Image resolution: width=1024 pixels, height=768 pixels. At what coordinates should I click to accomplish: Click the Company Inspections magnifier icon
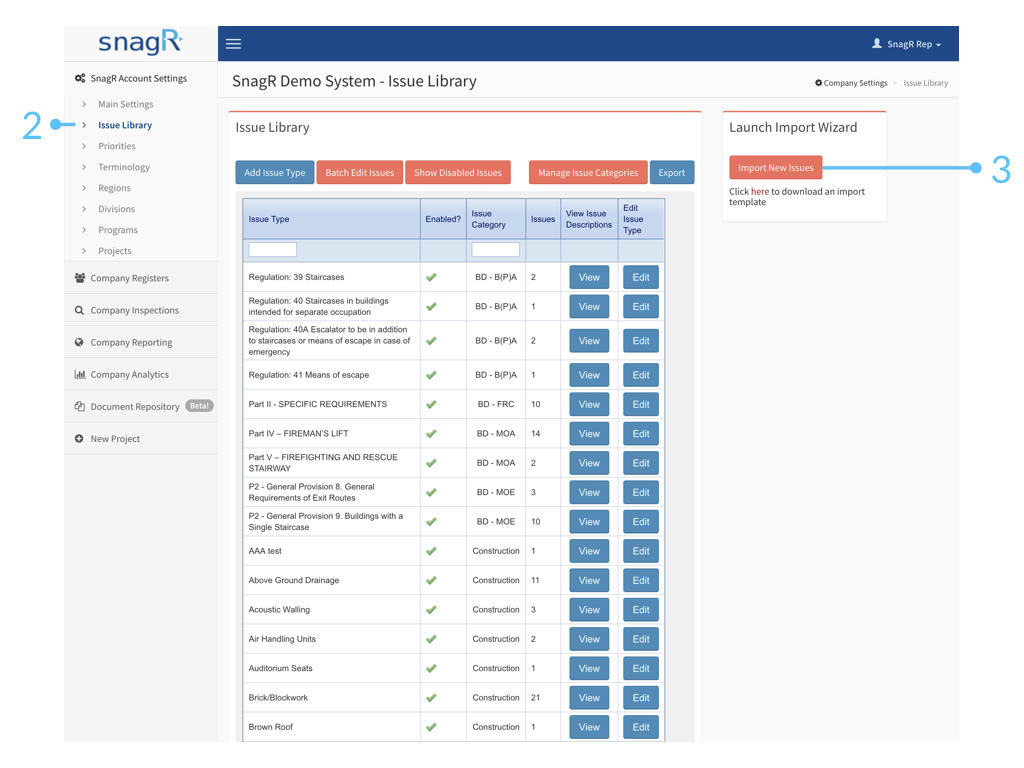coord(79,310)
